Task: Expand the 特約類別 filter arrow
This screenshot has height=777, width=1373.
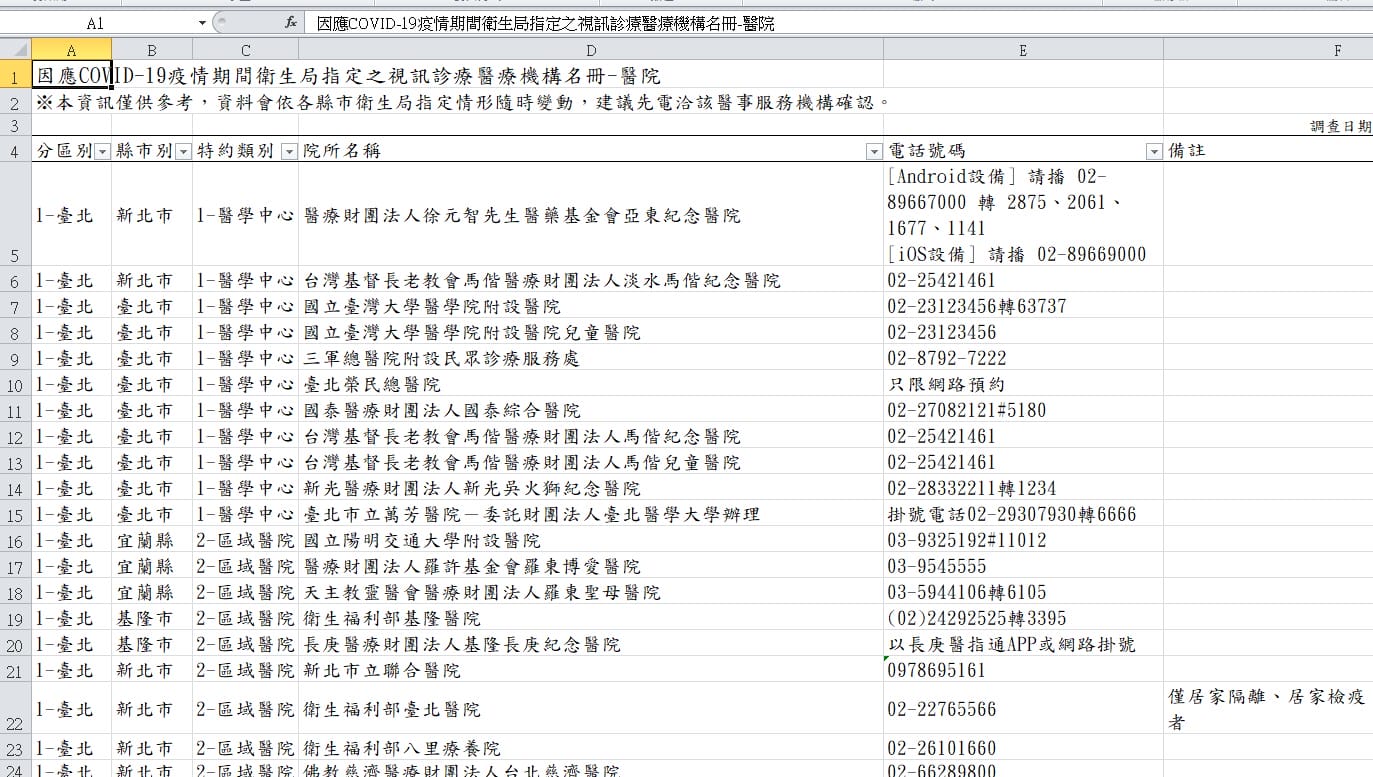Action: click(x=289, y=151)
